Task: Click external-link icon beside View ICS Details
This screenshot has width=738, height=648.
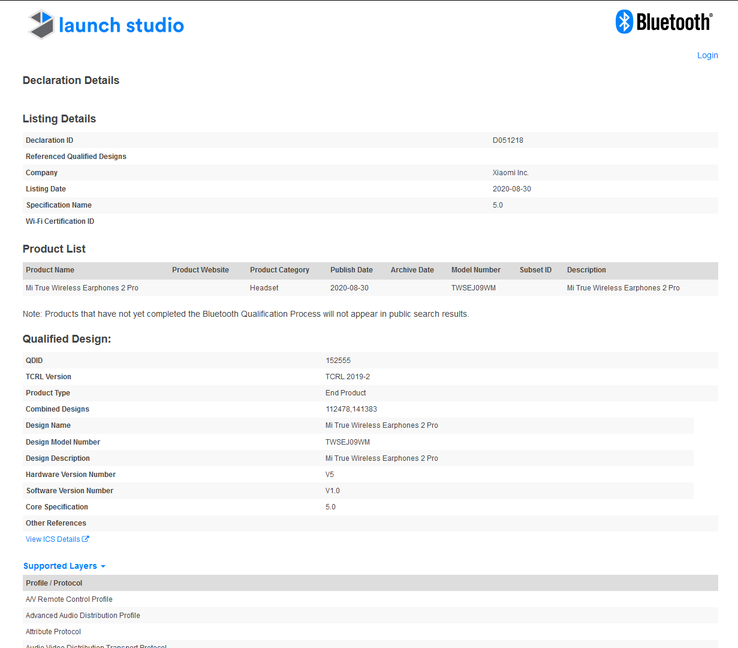Action: [86, 539]
